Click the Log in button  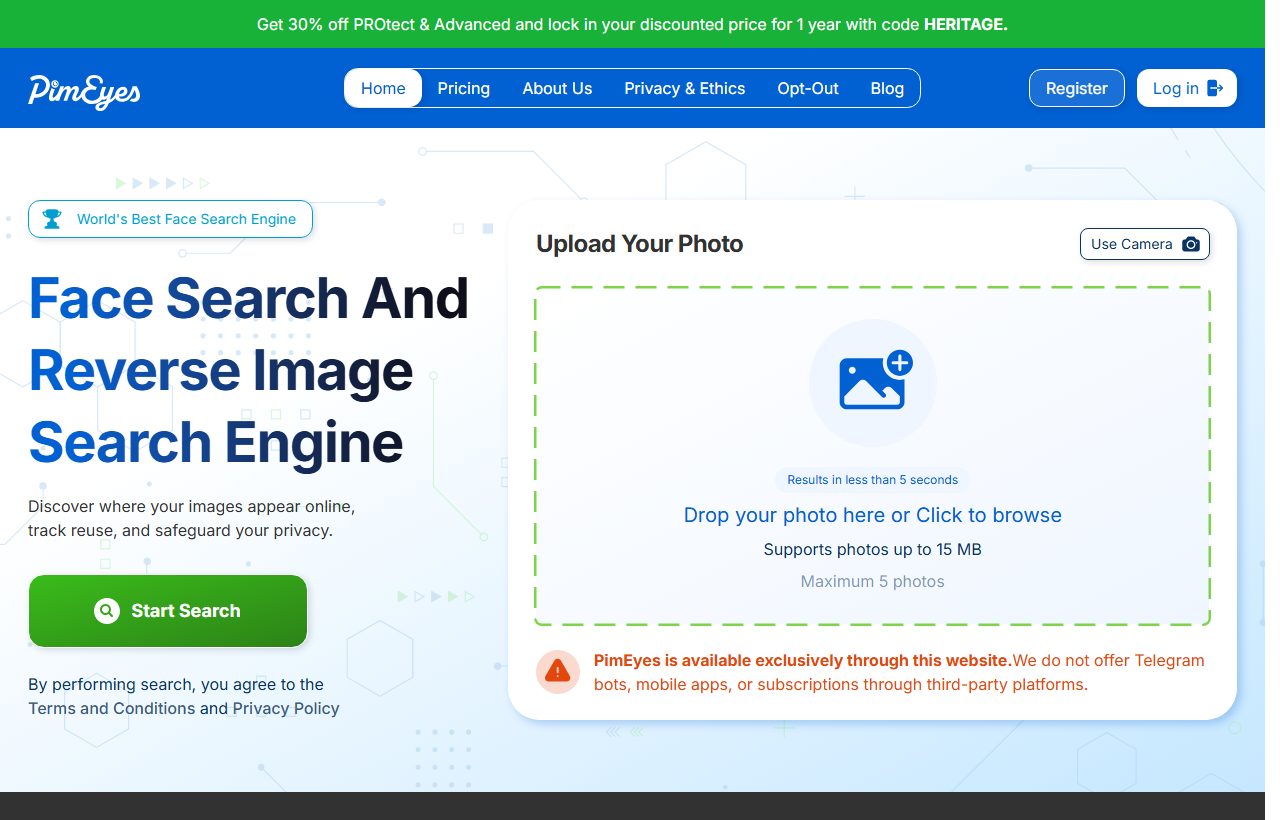[x=1187, y=88]
